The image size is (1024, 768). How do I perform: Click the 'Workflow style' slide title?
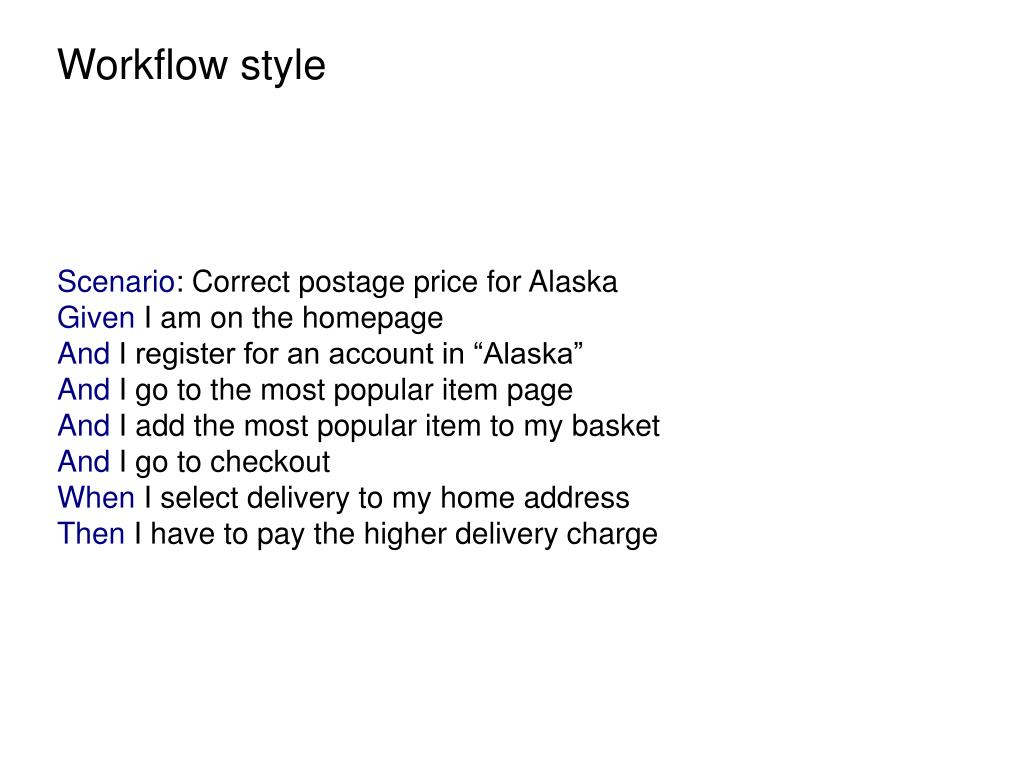click(191, 66)
